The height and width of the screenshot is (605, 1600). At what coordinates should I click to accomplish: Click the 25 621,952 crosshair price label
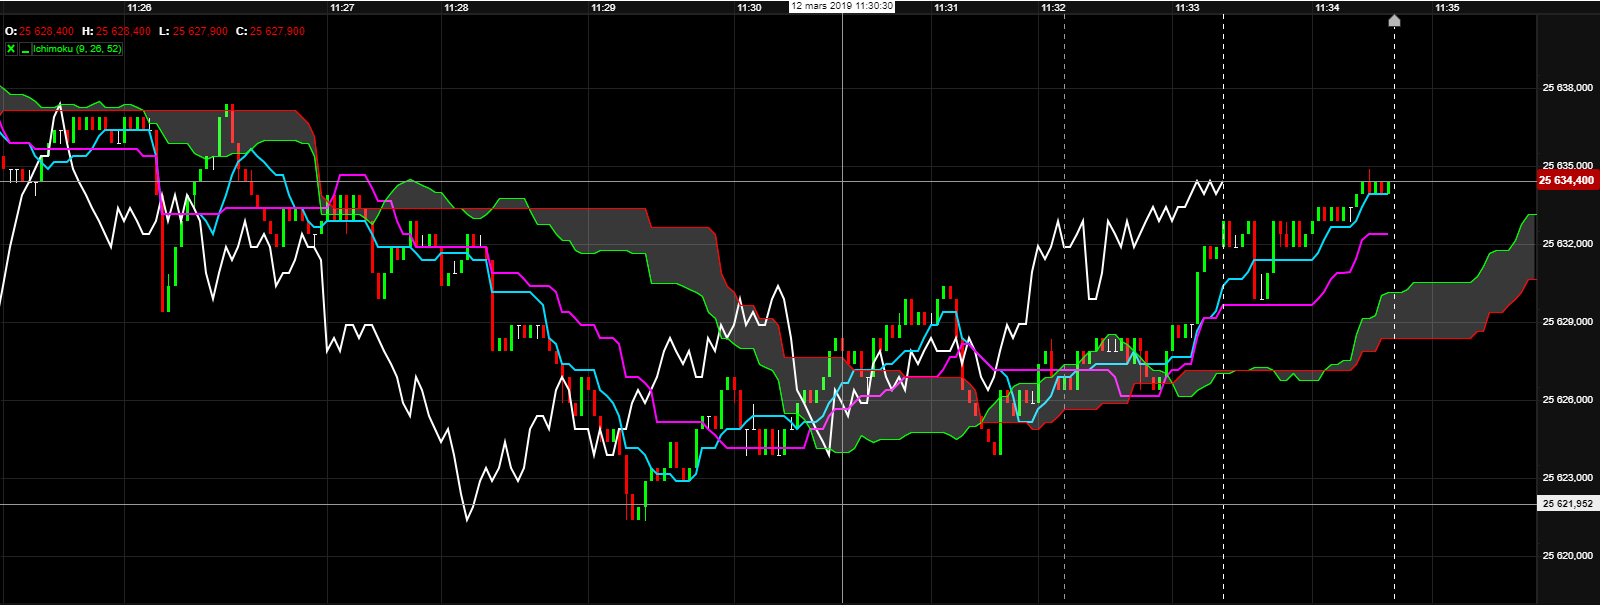1567,503
